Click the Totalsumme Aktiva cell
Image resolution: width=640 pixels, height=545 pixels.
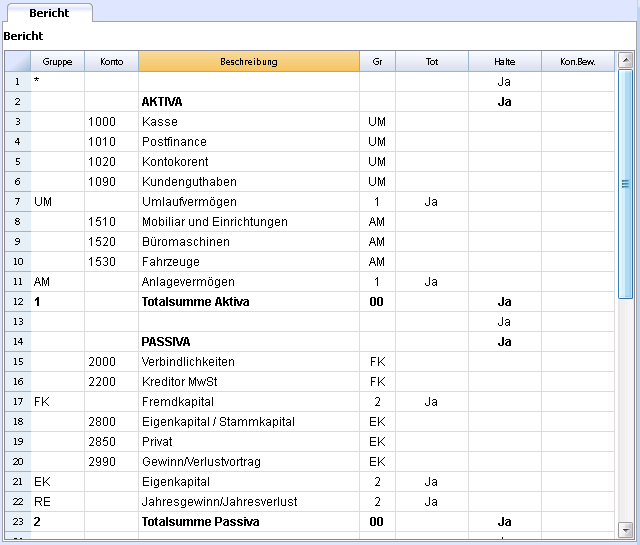click(x=249, y=302)
